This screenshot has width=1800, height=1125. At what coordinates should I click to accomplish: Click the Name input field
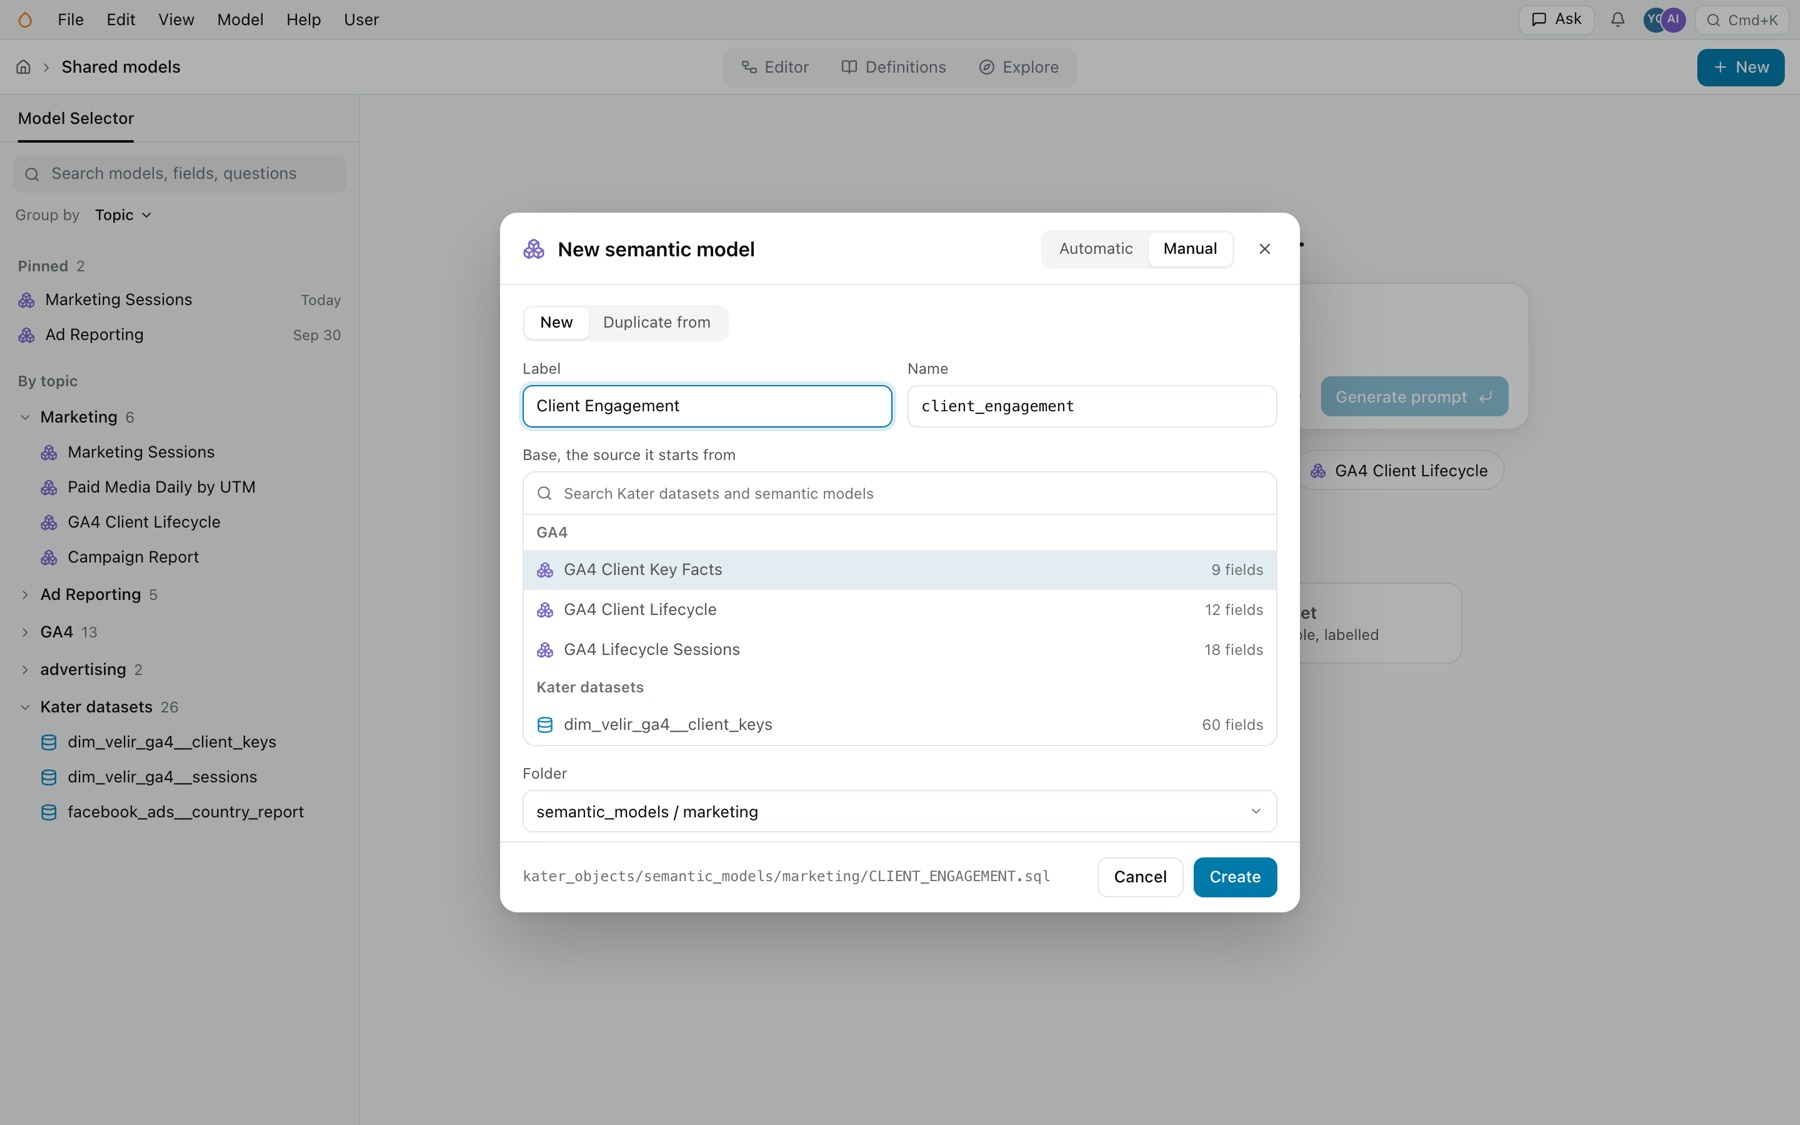point(1092,406)
